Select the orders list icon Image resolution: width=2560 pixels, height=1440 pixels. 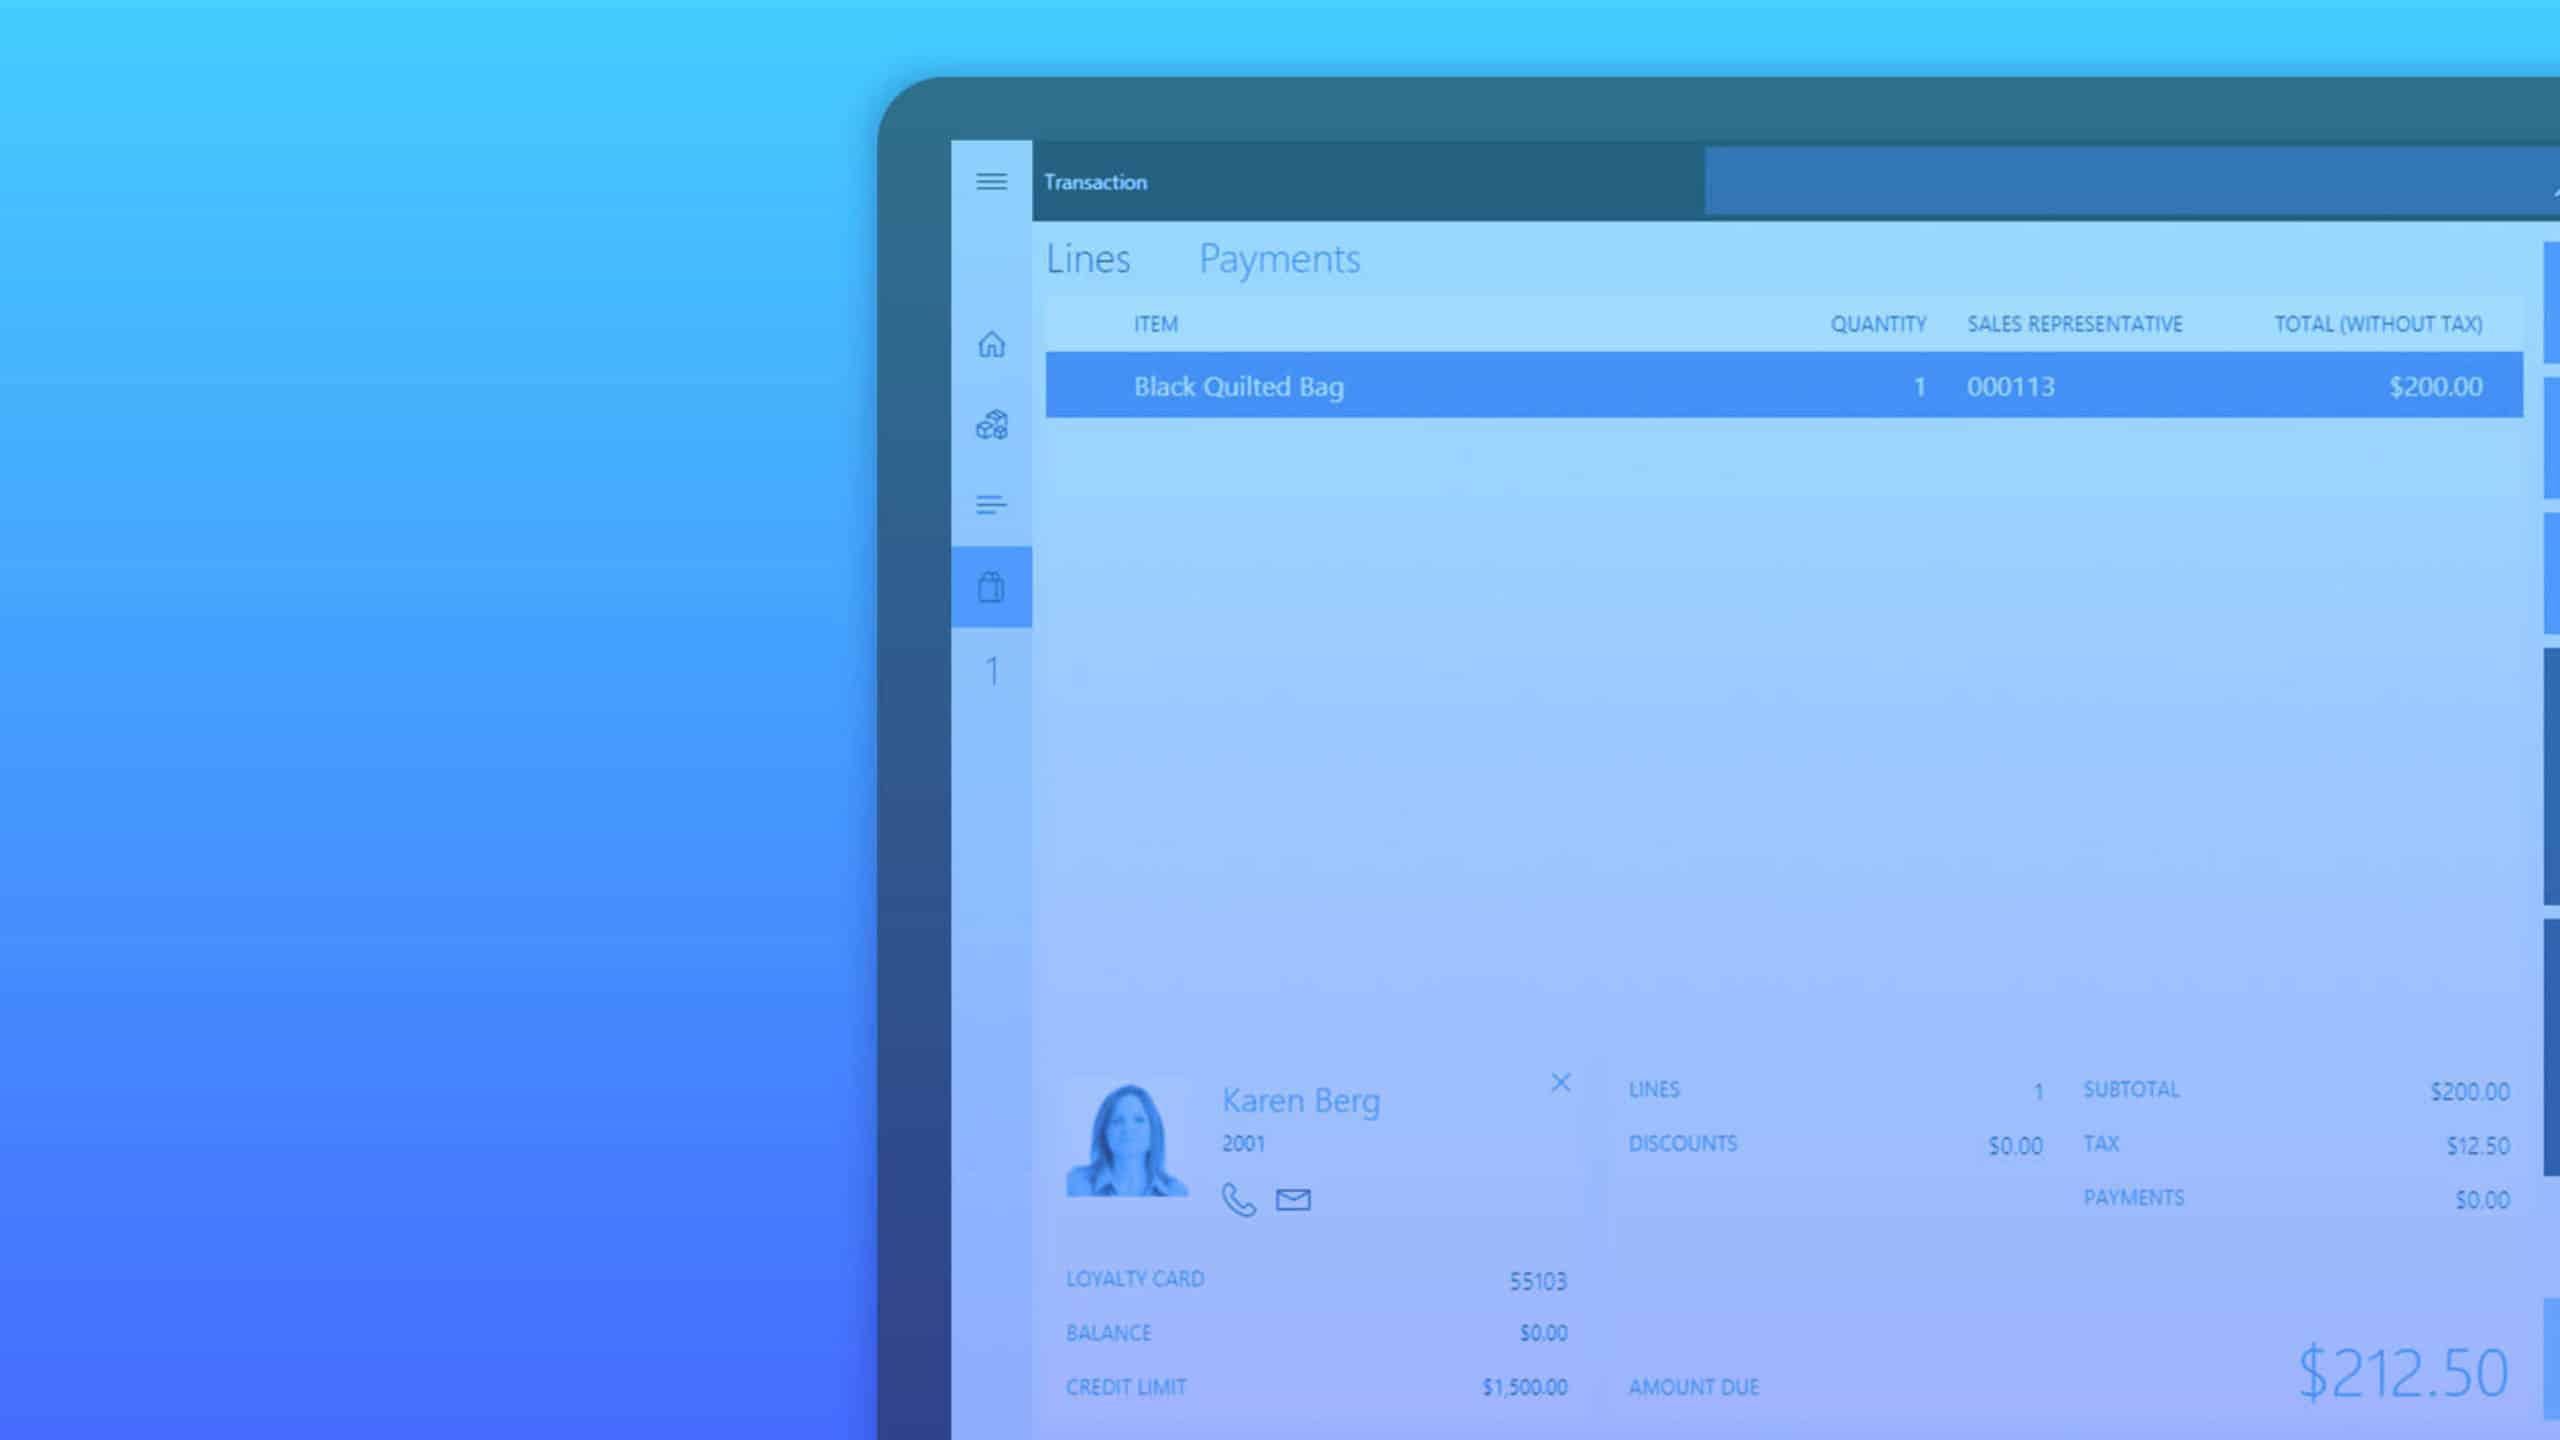(x=990, y=505)
